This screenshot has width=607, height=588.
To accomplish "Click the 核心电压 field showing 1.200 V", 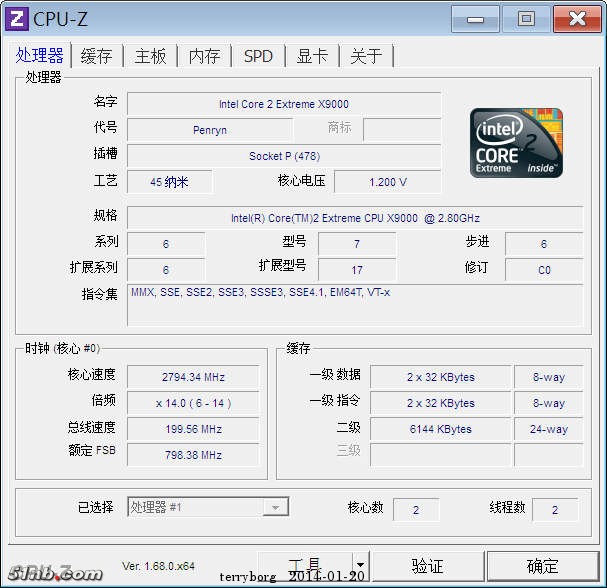I will (387, 182).
